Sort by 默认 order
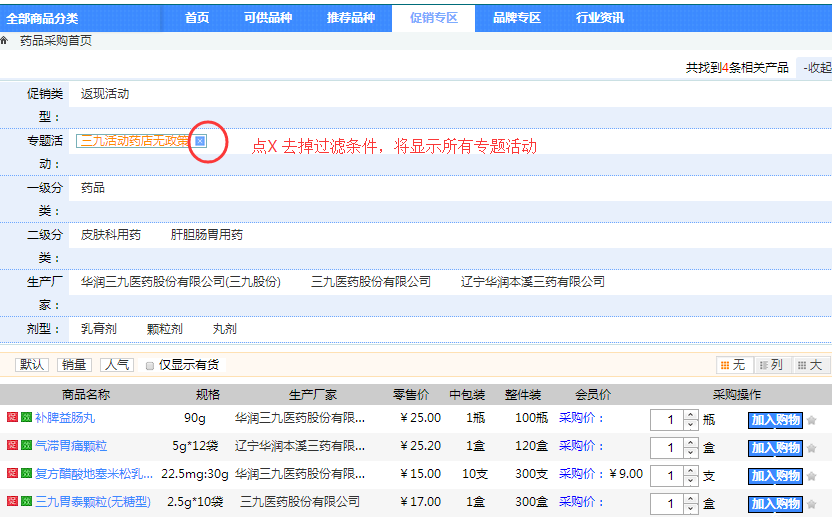 (x=32, y=365)
